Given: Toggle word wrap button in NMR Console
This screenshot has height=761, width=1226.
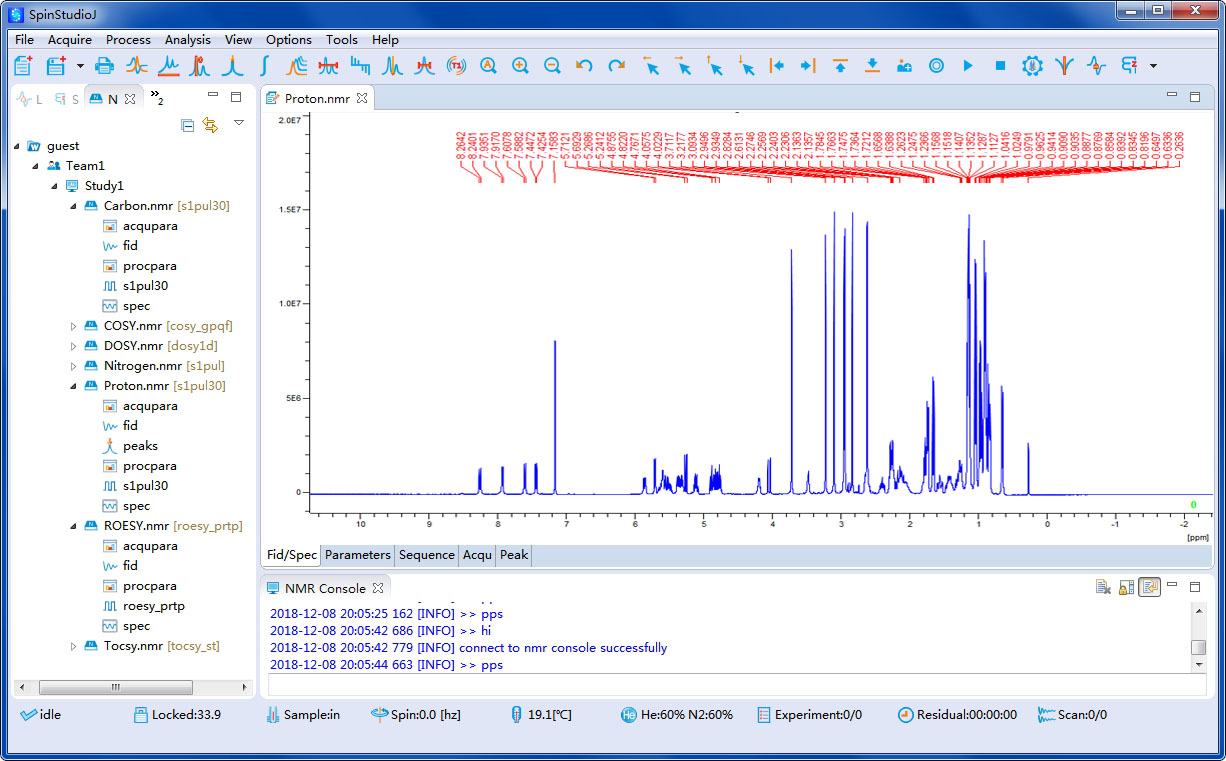Looking at the screenshot, I should coord(1150,587).
